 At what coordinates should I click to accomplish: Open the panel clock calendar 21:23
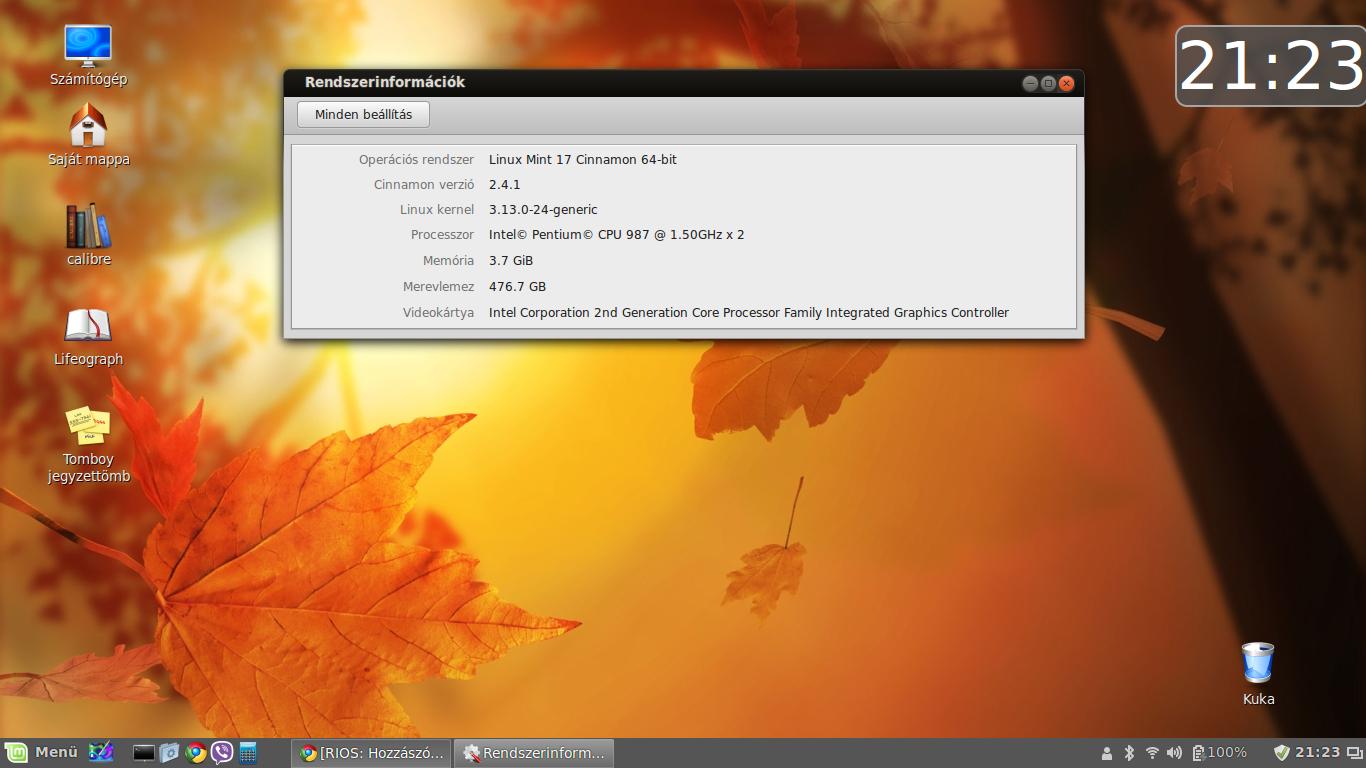[x=1317, y=753]
